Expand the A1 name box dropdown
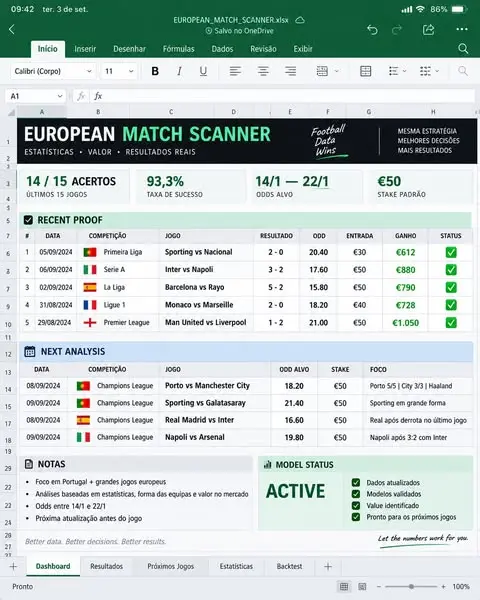This screenshot has width=480, height=600. 60,96
